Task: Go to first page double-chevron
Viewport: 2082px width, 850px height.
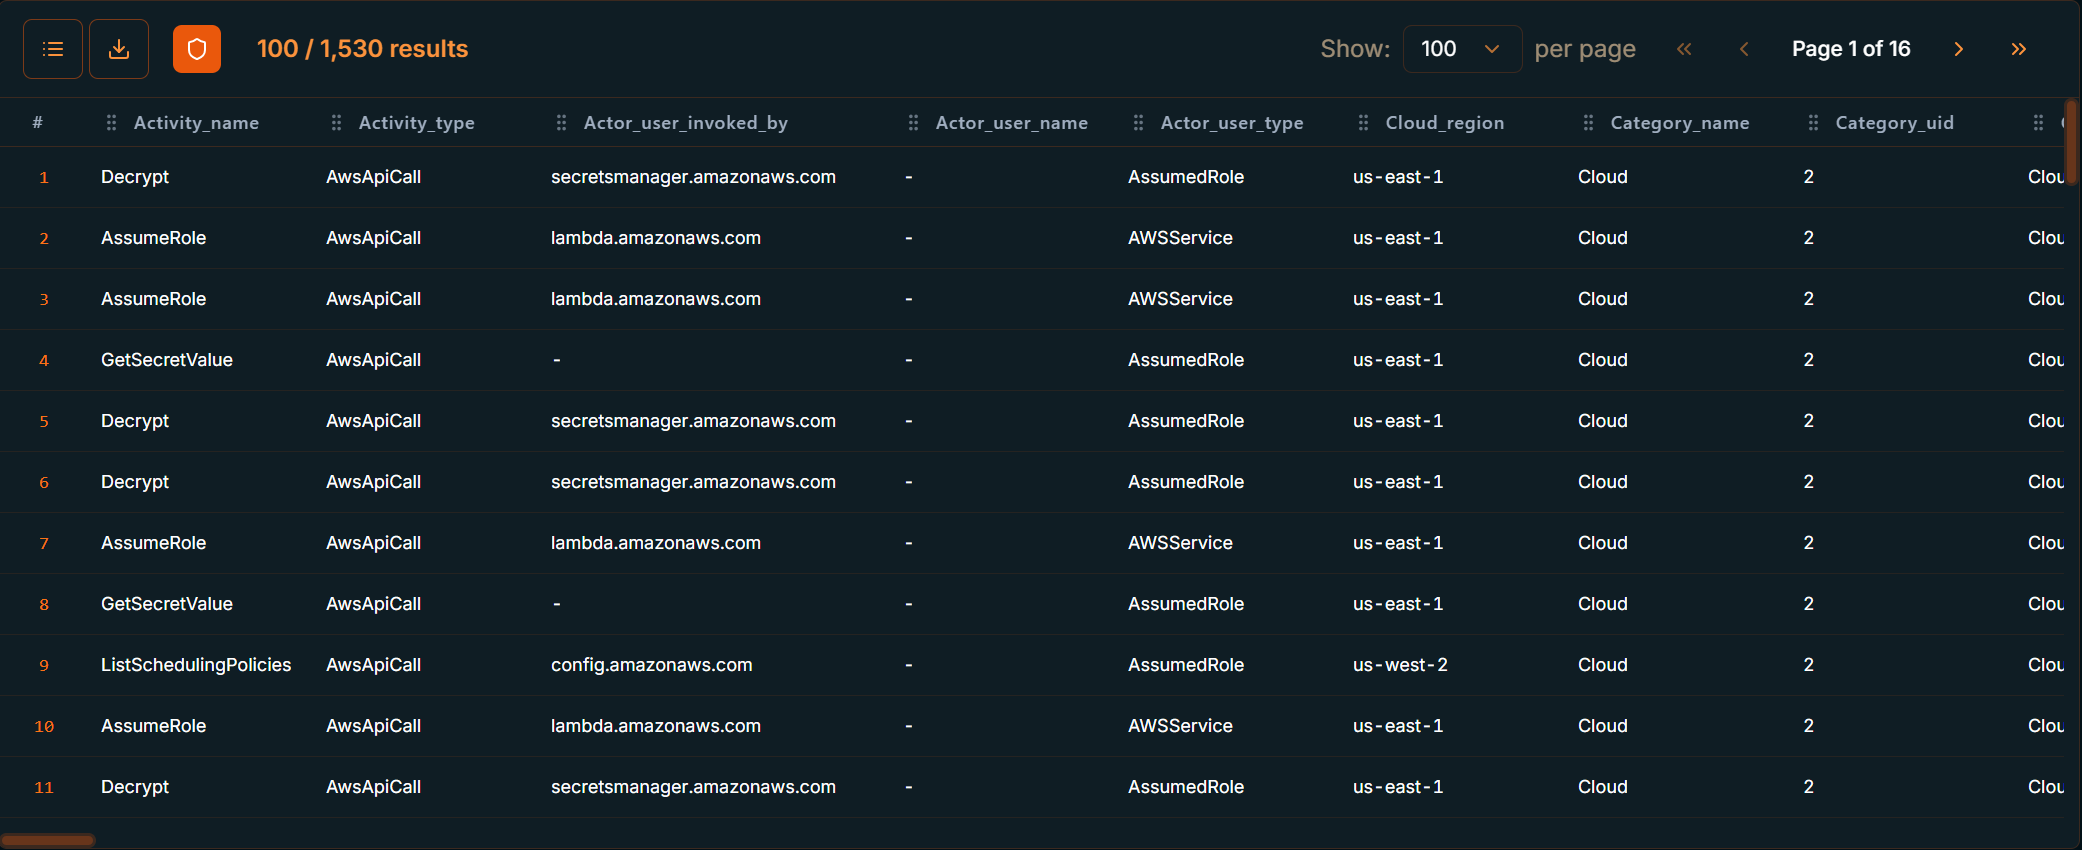Action: 1684,49
